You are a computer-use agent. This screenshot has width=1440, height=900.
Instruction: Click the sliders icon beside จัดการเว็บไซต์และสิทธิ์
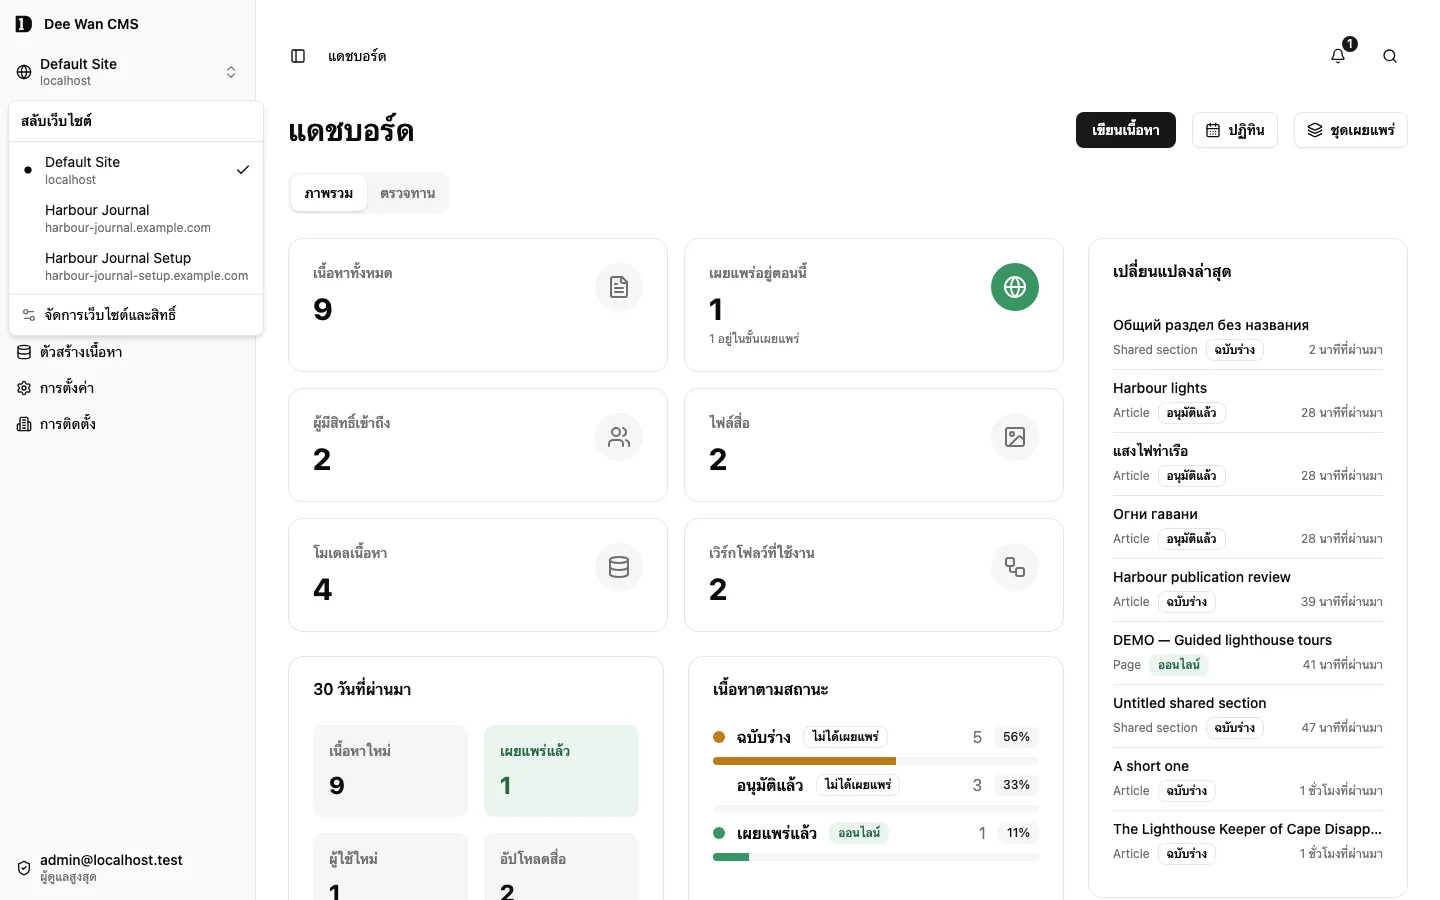tap(29, 315)
